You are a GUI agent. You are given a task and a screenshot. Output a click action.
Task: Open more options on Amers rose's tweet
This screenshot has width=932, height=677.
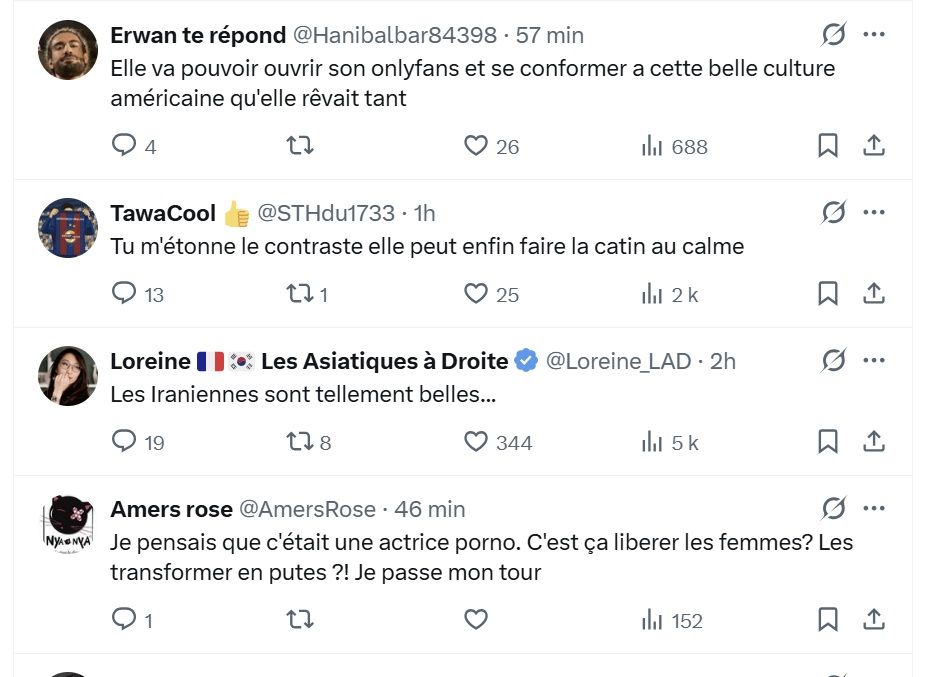click(874, 509)
